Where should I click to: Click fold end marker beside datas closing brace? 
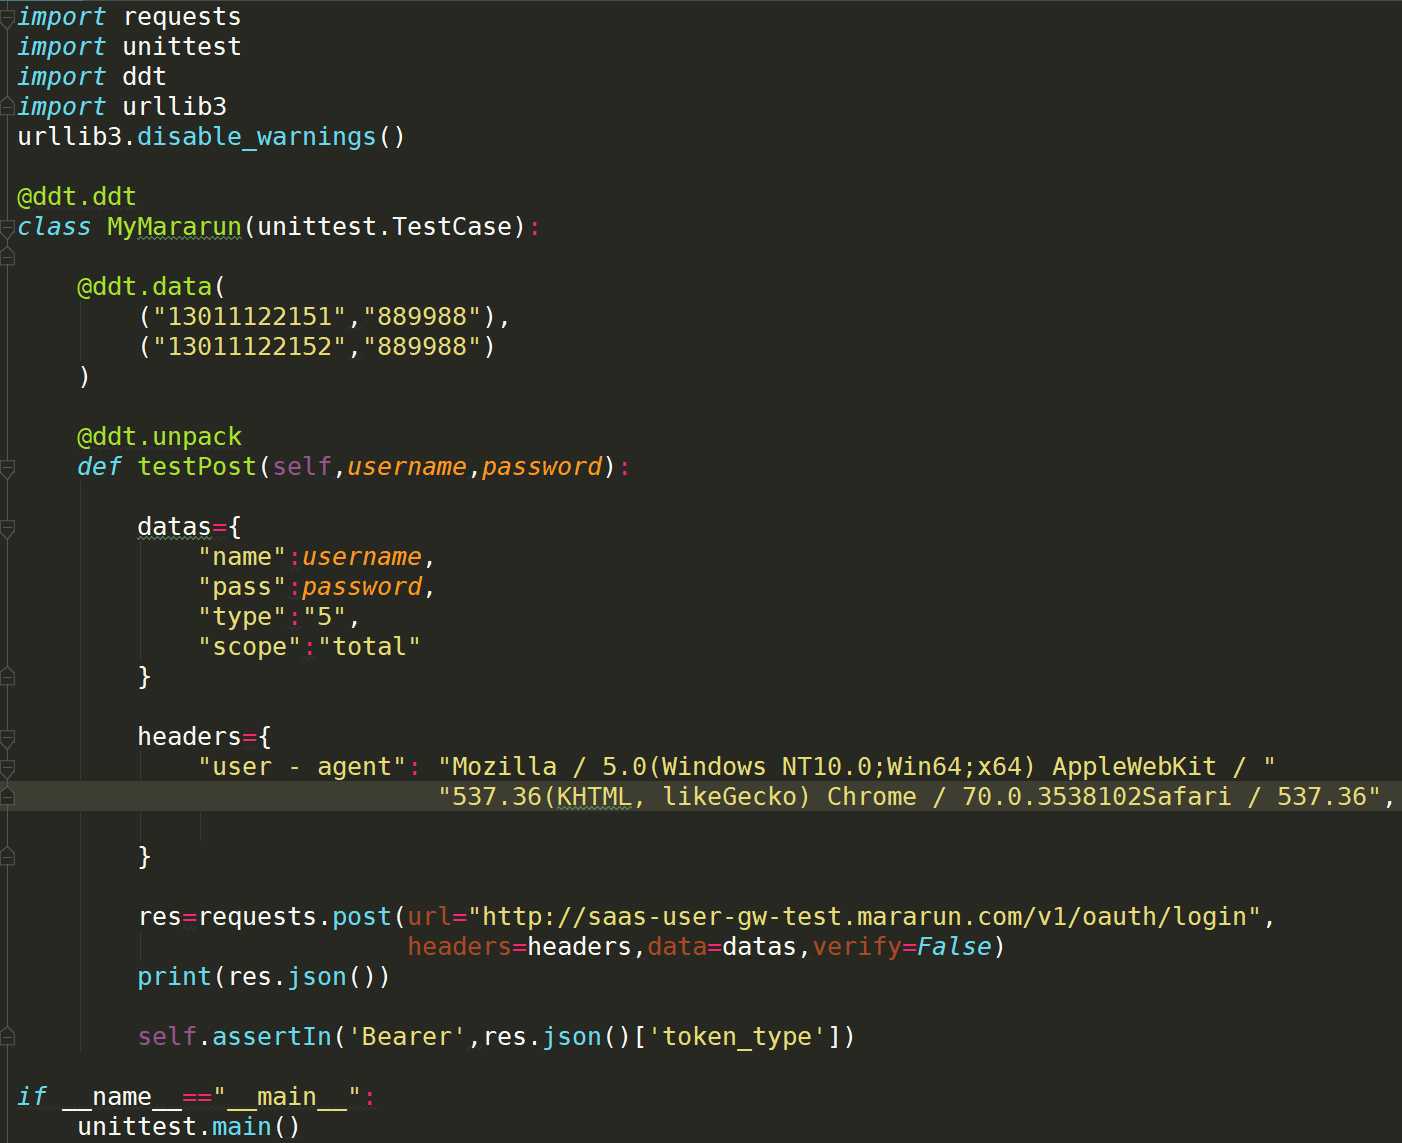7,677
